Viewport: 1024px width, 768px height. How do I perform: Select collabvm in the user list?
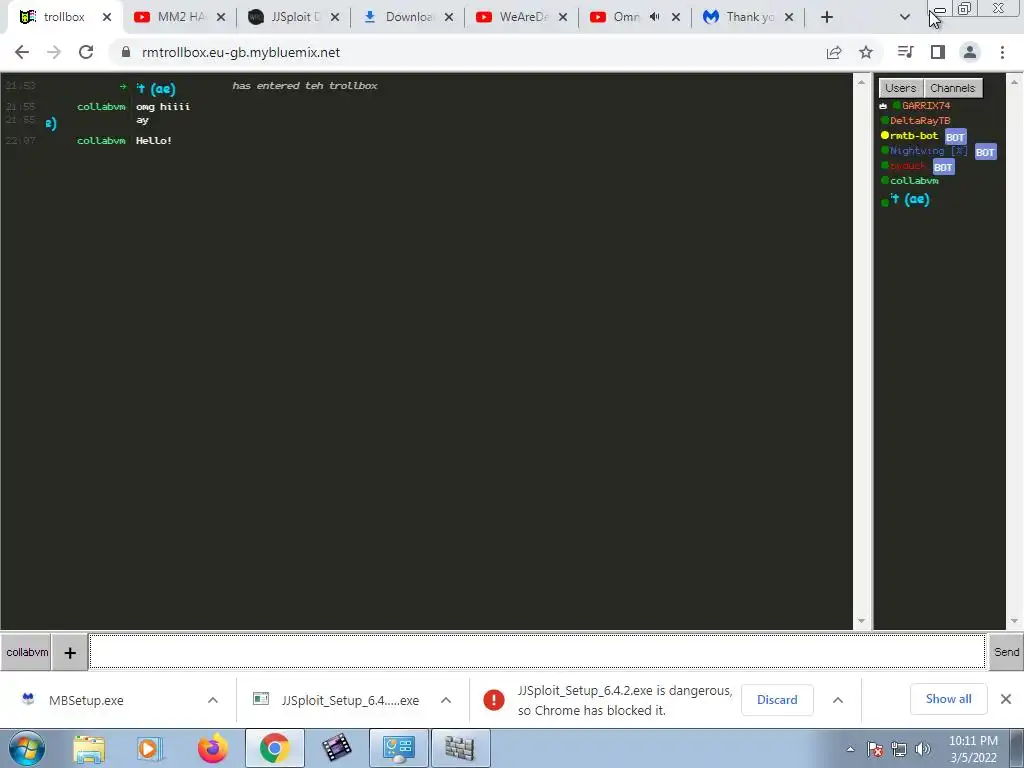(x=914, y=180)
